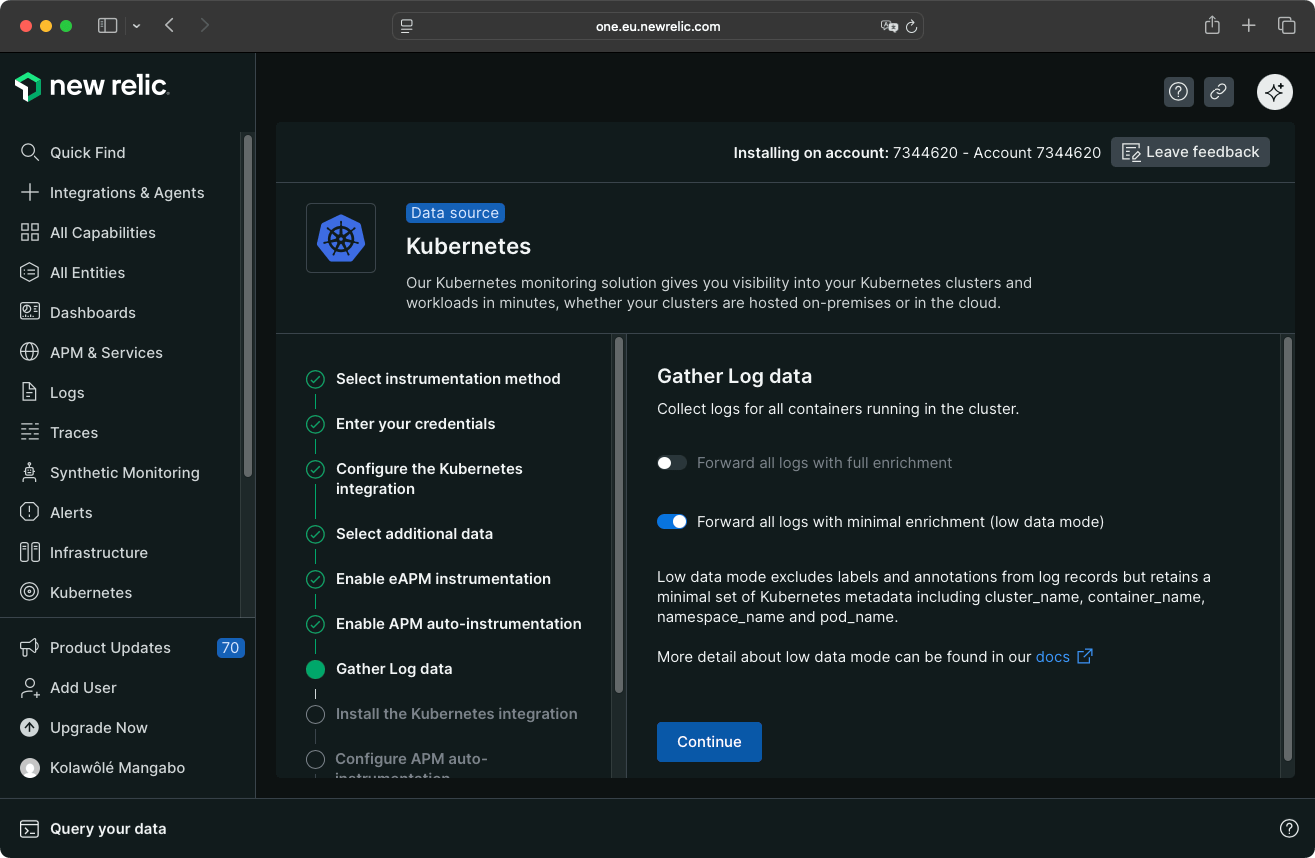The height and width of the screenshot is (858, 1315).
Task: Select Integrations & Agents in sidebar
Action: pos(127,192)
